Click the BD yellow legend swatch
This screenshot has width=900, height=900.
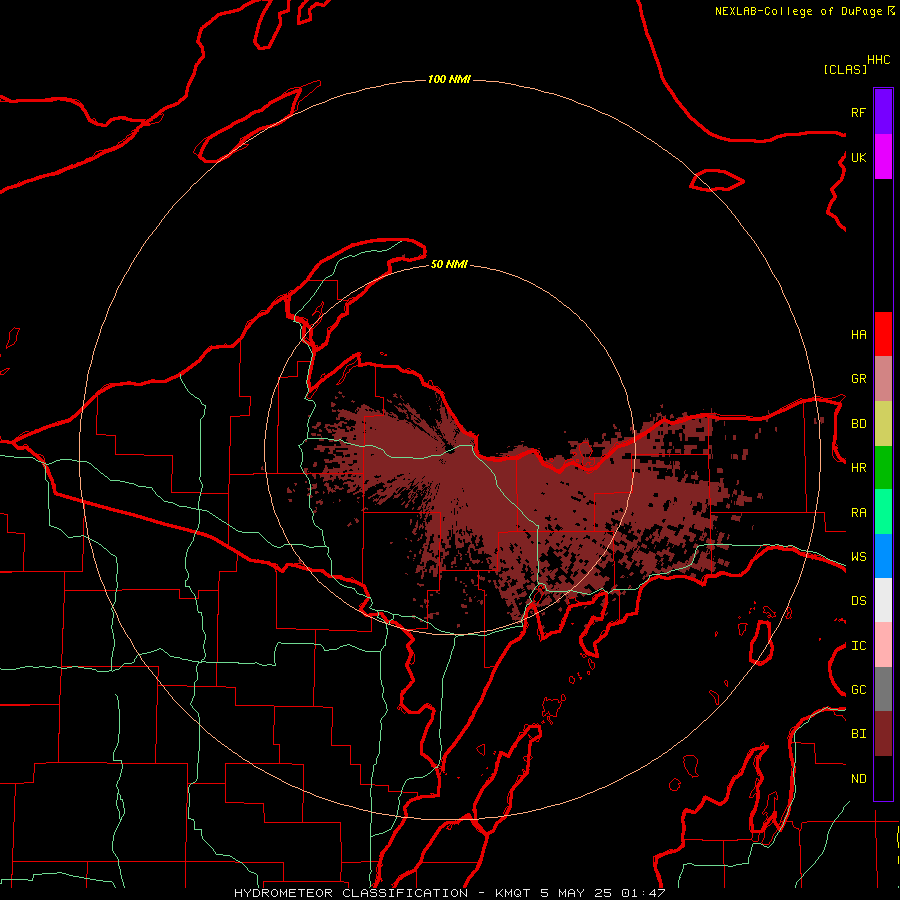[x=883, y=424]
